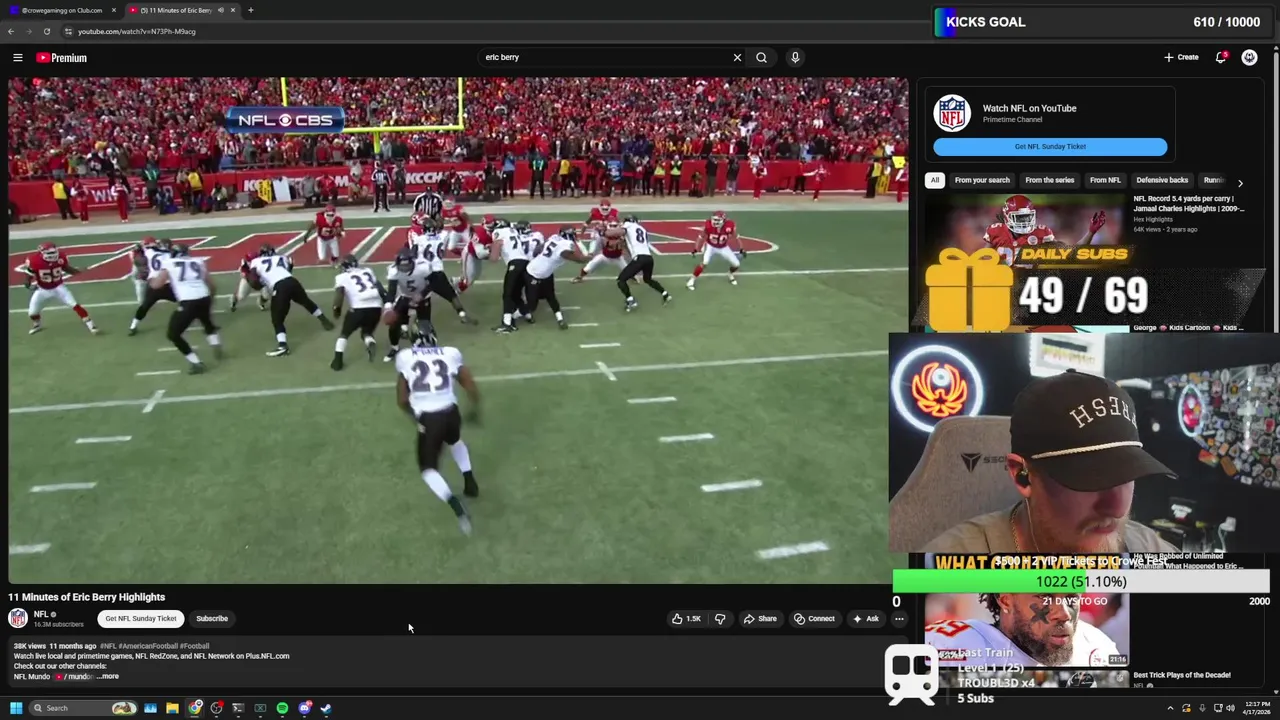Open Discord from the taskbar
The image size is (1280, 720).
304,708
